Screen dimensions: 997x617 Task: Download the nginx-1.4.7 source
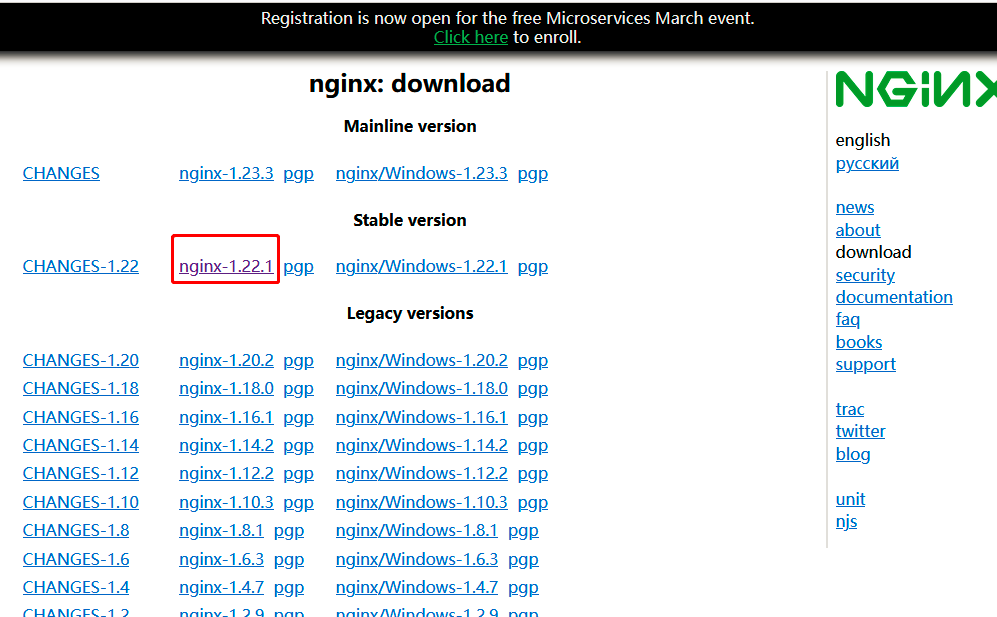[221, 587]
